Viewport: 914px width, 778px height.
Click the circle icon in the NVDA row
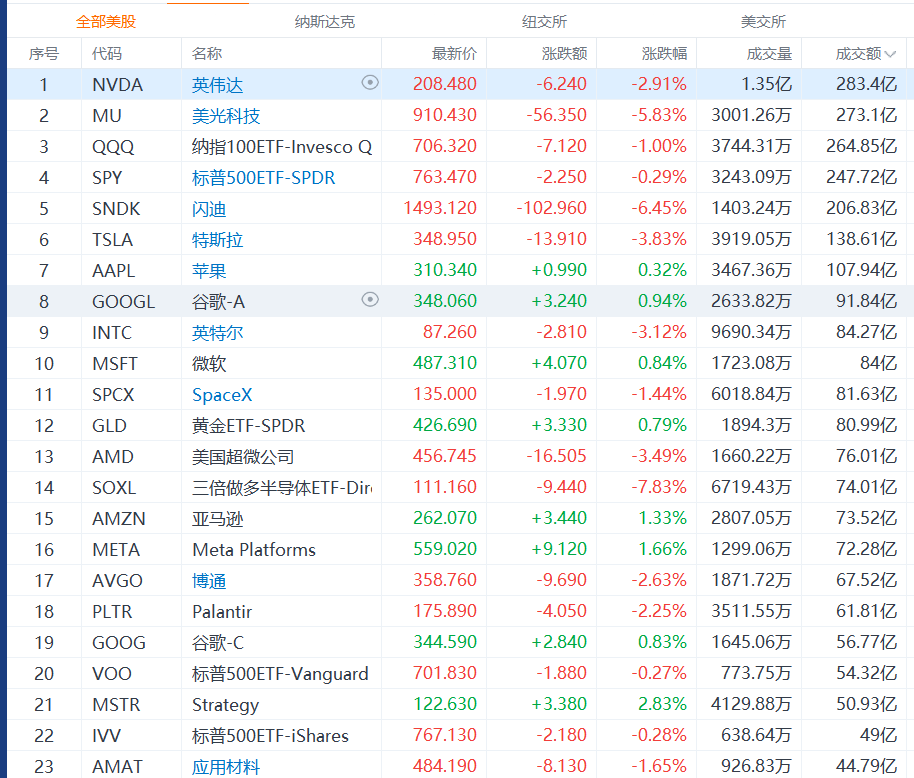point(370,83)
